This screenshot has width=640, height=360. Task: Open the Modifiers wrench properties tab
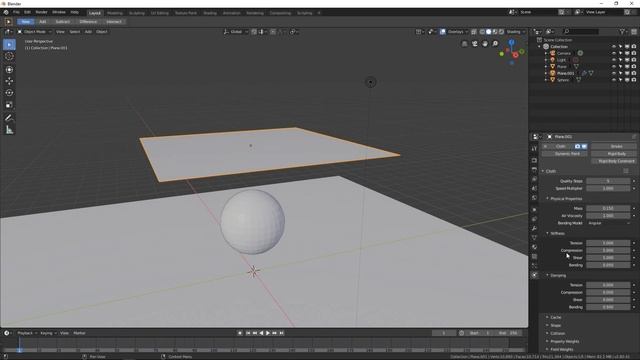tap(534, 229)
